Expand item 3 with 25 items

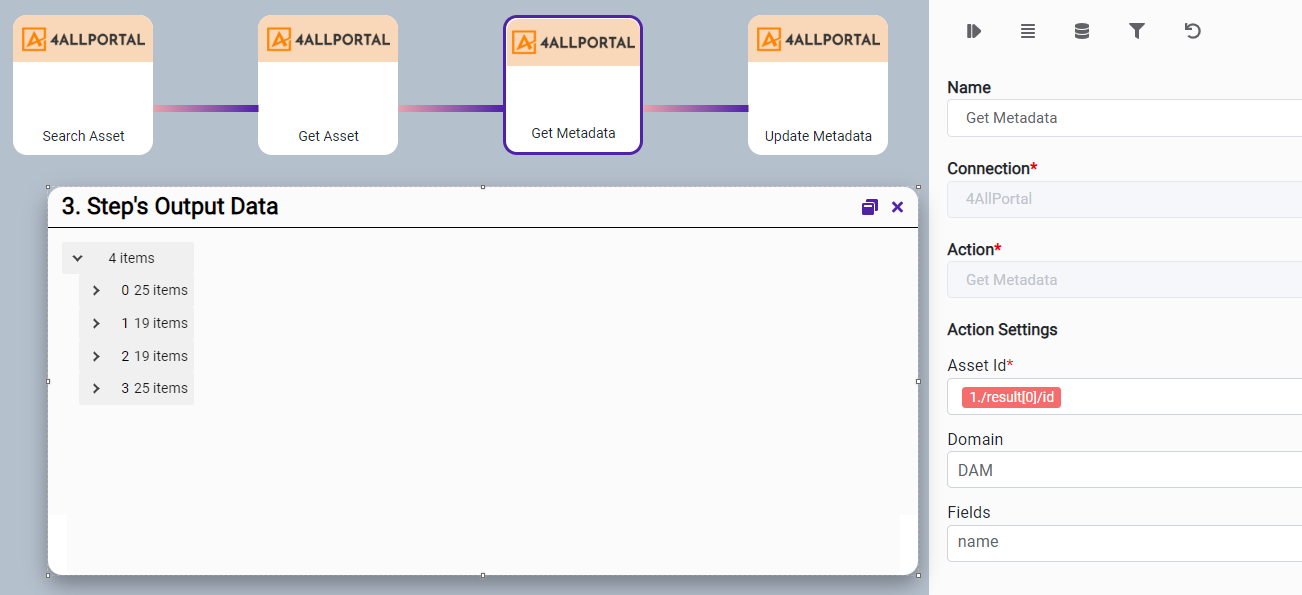coord(96,389)
